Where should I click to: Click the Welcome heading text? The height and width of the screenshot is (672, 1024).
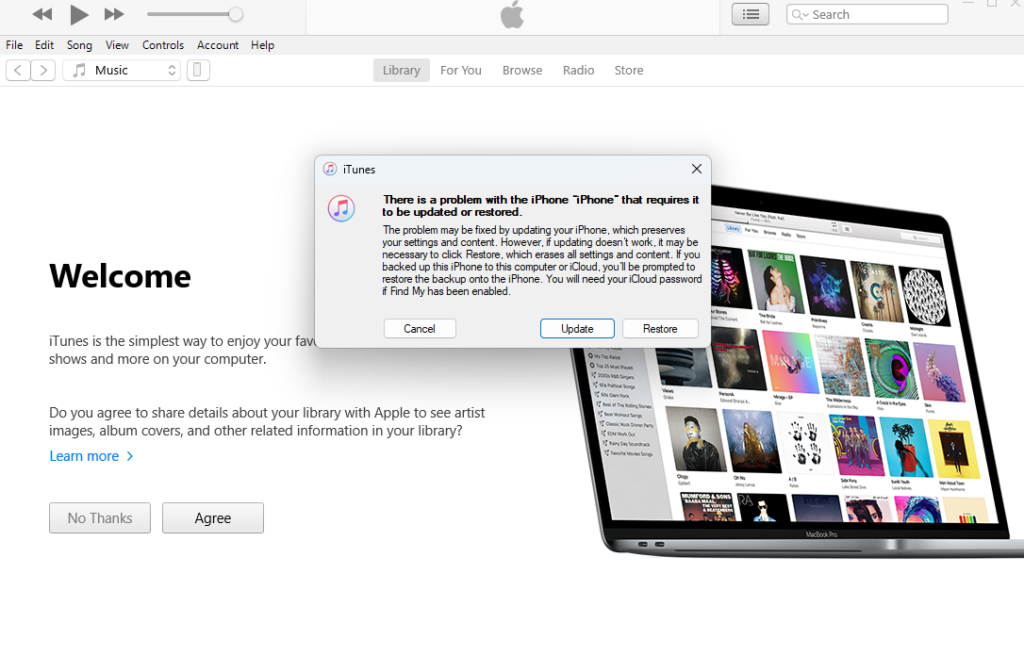pos(120,276)
